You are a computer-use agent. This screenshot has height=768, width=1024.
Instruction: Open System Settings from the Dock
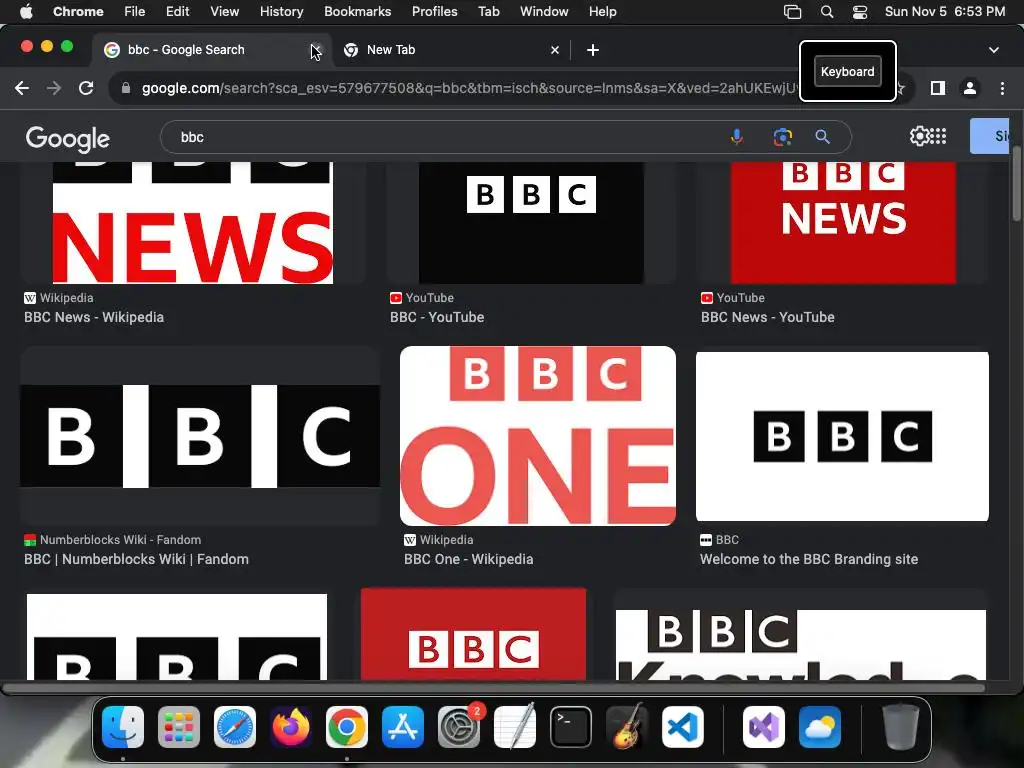[459, 727]
